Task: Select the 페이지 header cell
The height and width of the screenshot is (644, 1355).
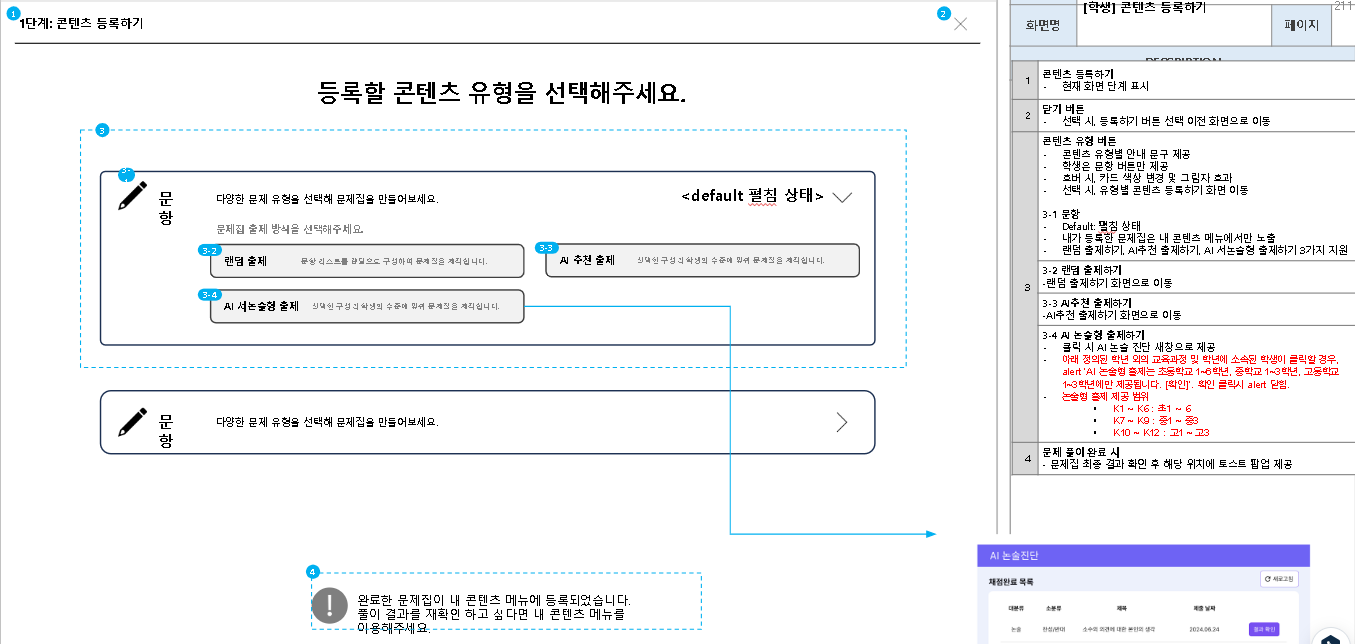Action: click(1301, 26)
